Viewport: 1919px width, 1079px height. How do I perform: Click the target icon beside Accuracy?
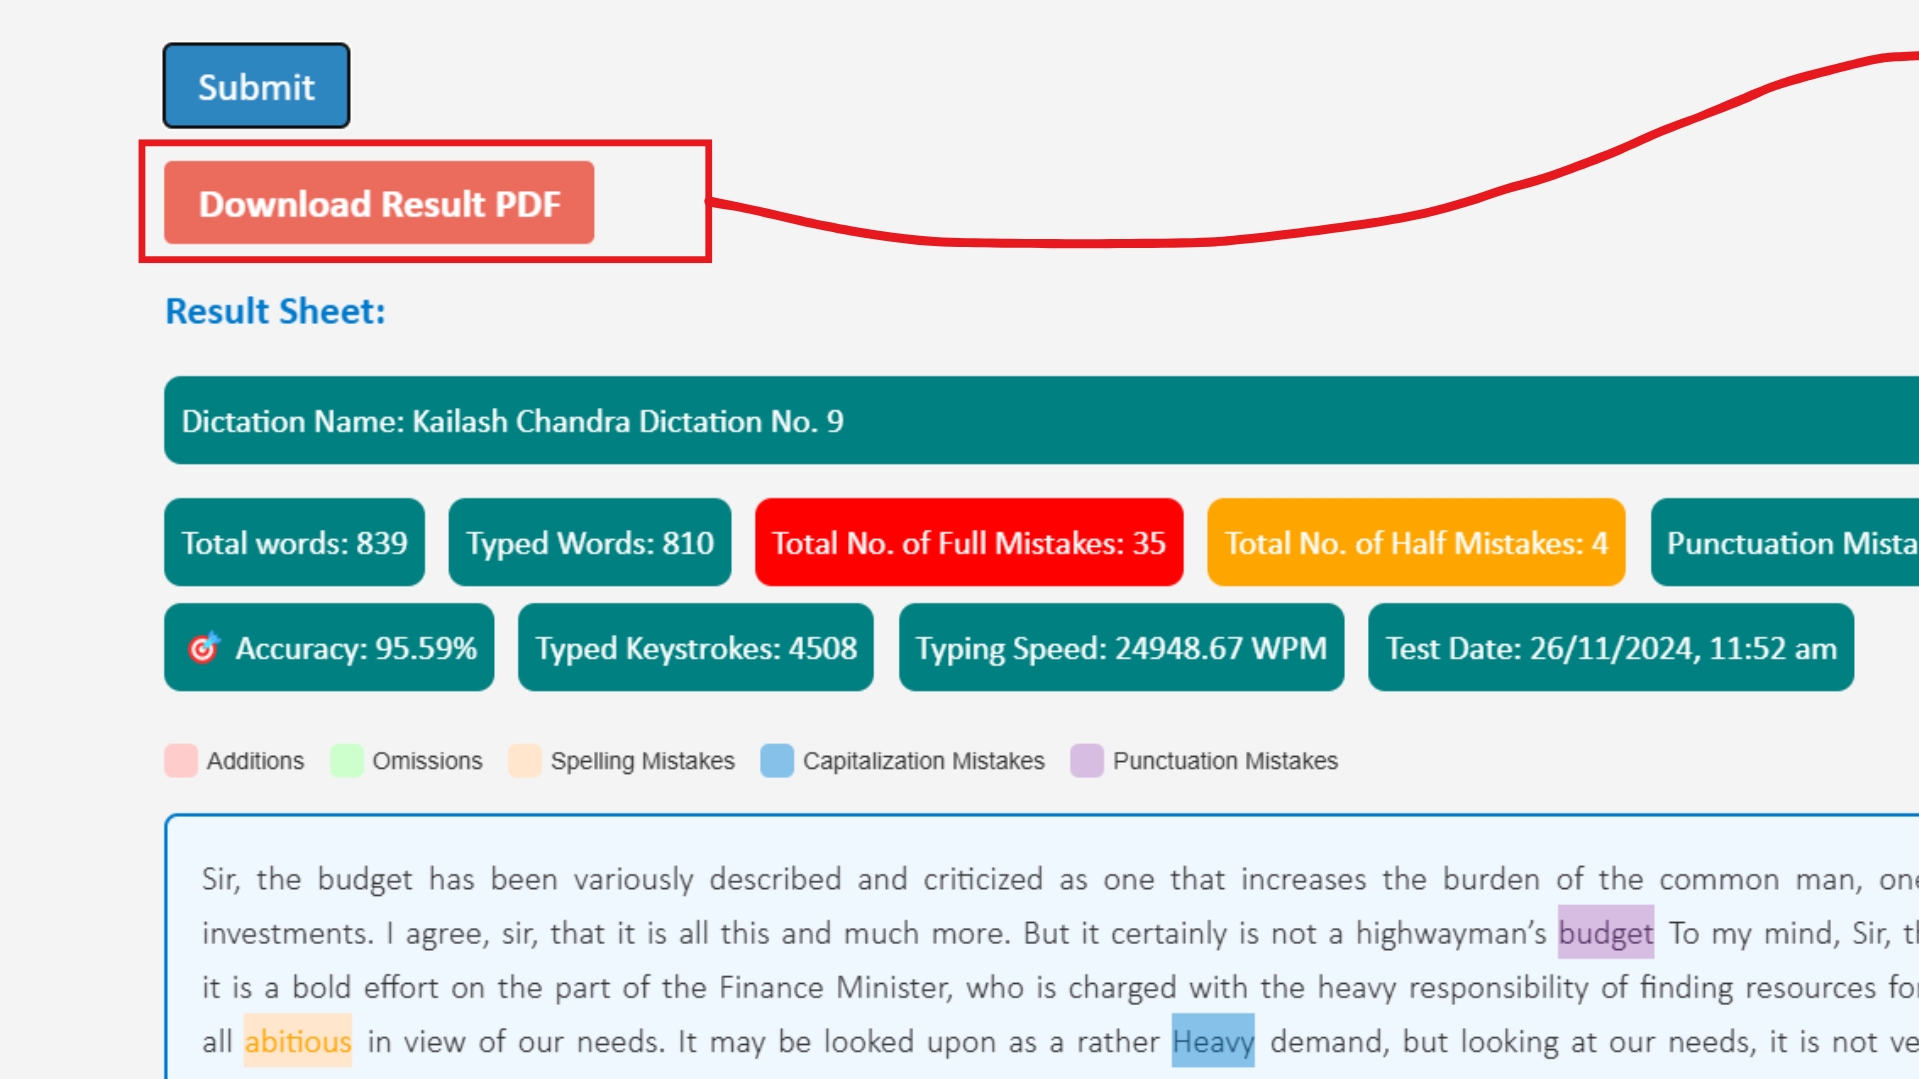[203, 648]
